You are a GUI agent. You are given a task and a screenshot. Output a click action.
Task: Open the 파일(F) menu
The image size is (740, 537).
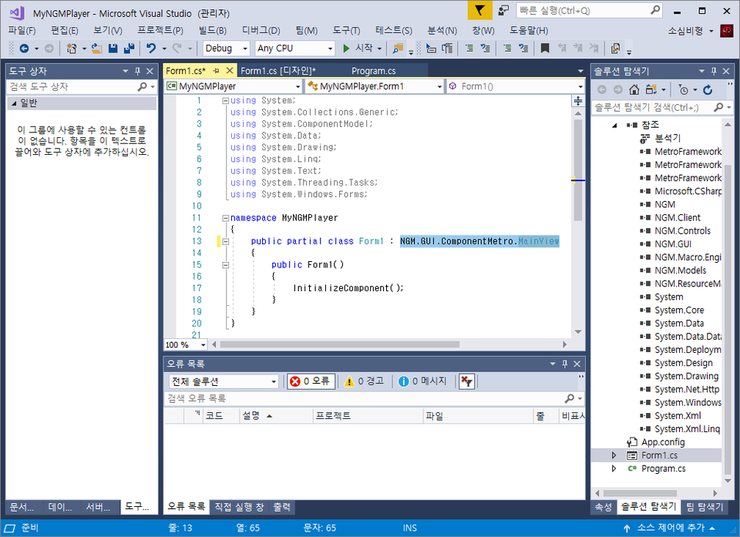(22, 31)
